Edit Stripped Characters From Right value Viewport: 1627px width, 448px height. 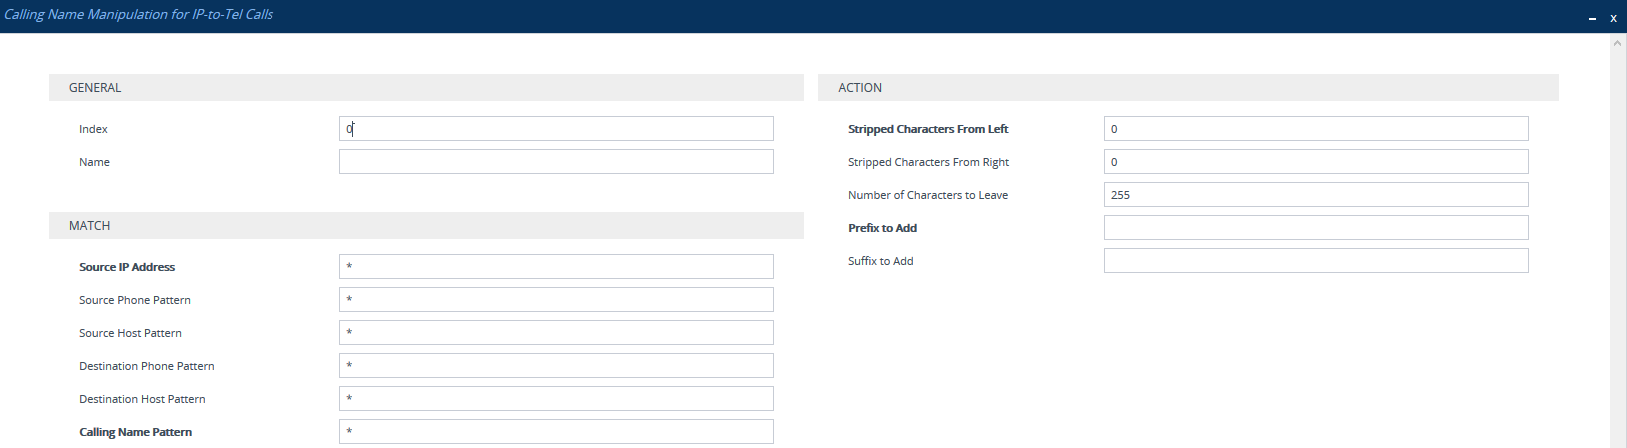(1316, 162)
